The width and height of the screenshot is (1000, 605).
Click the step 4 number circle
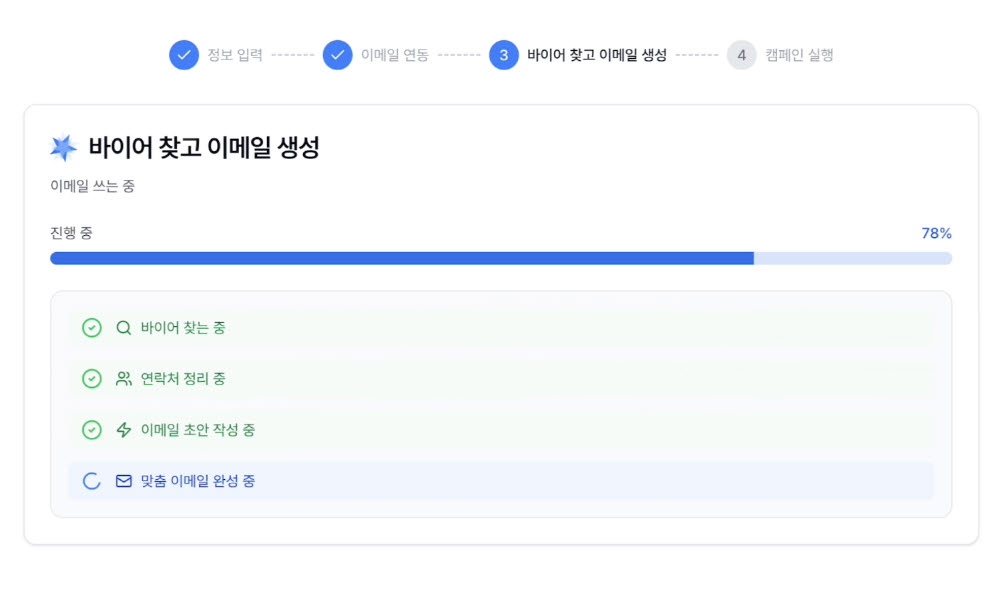(x=742, y=55)
